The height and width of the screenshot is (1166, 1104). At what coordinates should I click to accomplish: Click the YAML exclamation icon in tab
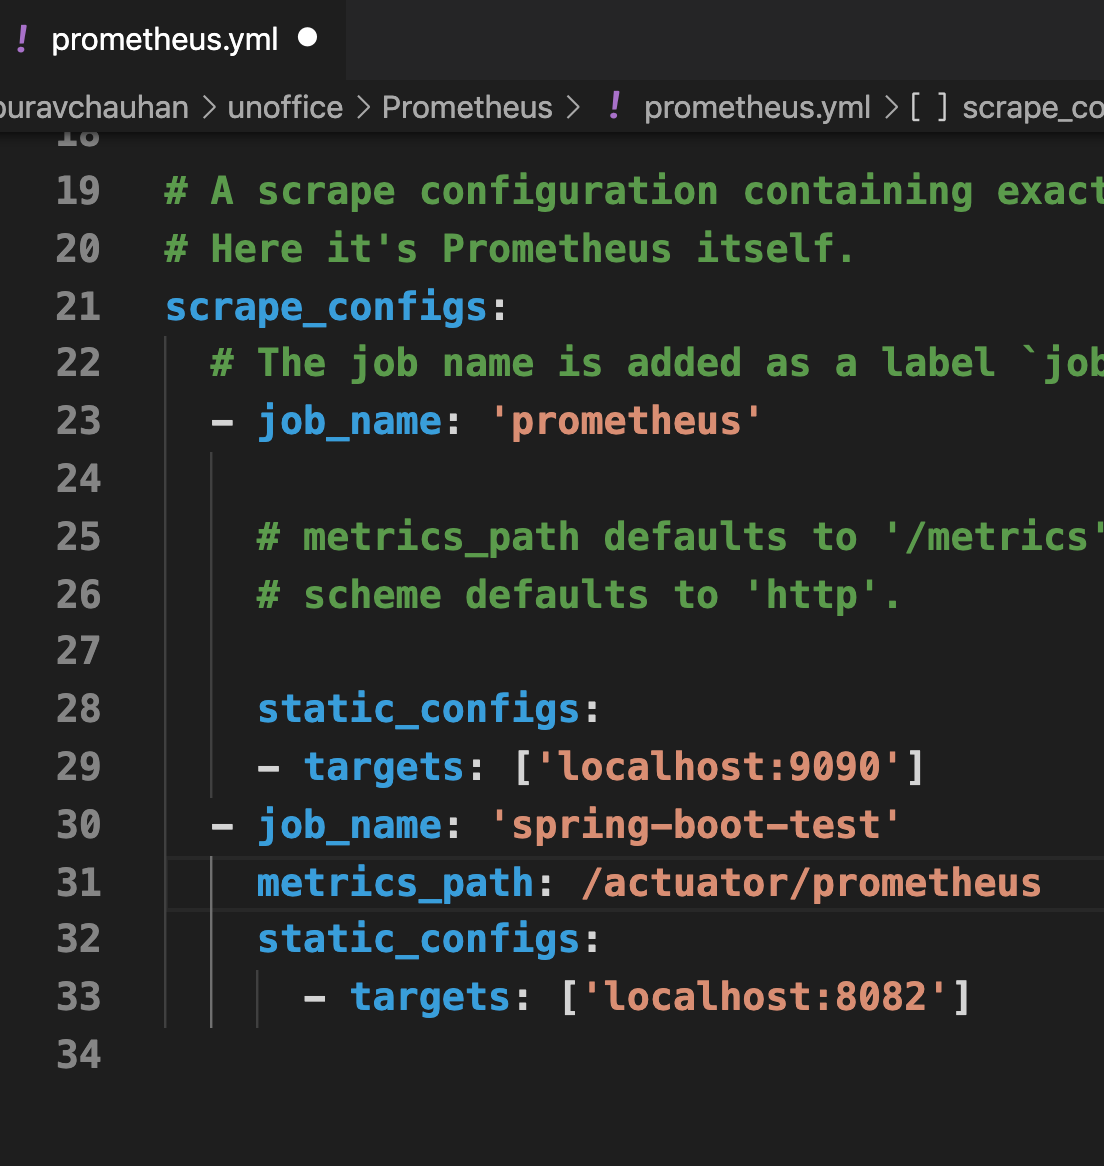click(22, 39)
